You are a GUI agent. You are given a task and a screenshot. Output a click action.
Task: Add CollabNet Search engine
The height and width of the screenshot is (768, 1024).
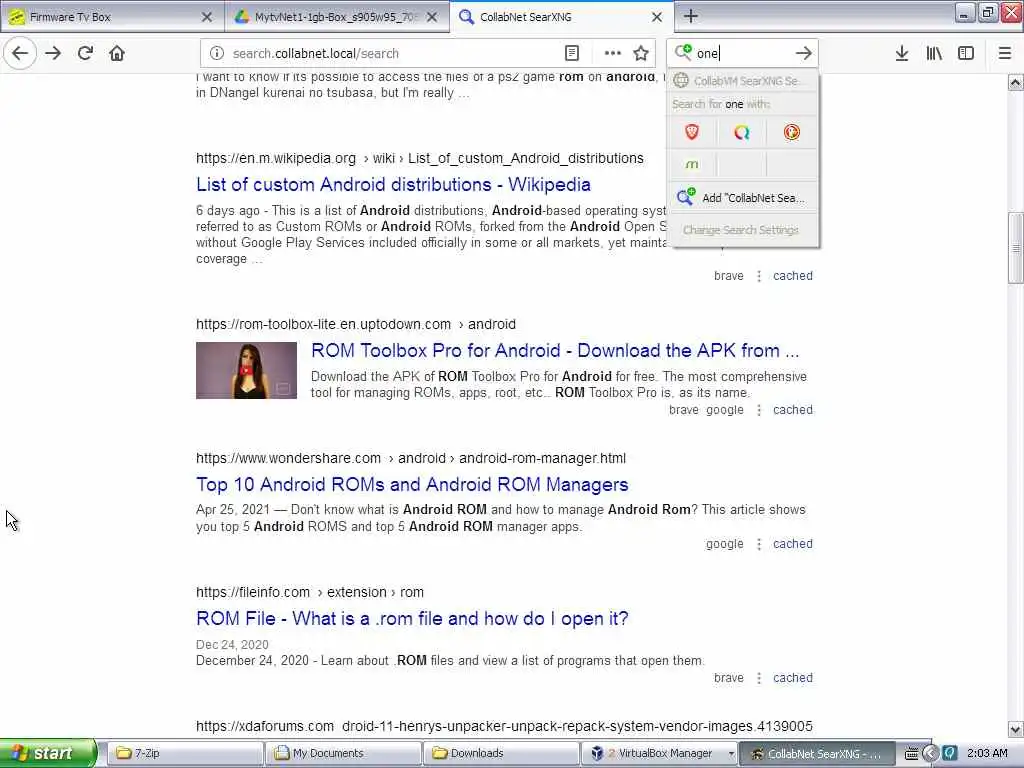pyautogui.click(x=743, y=197)
